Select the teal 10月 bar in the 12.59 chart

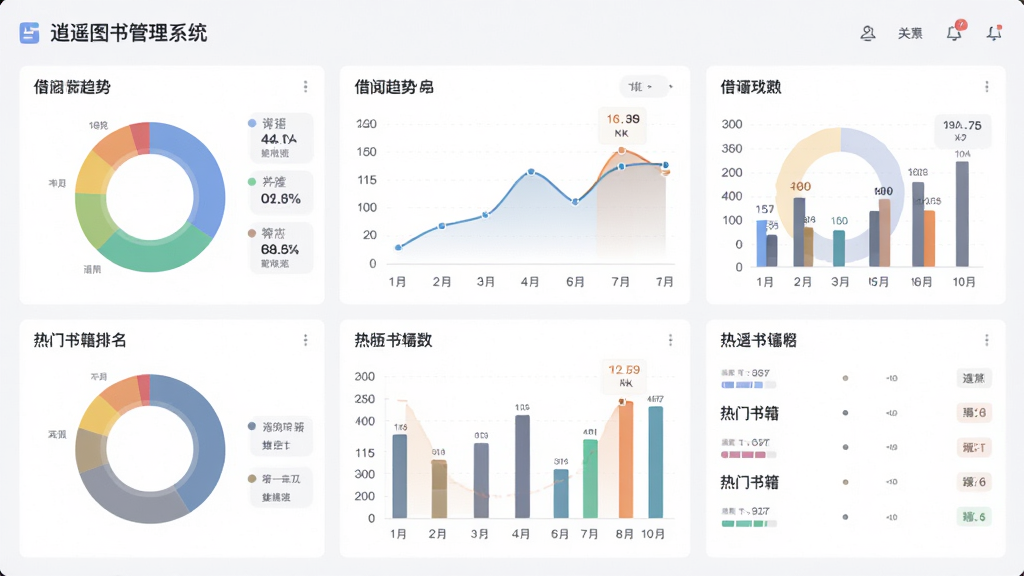(x=656, y=462)
